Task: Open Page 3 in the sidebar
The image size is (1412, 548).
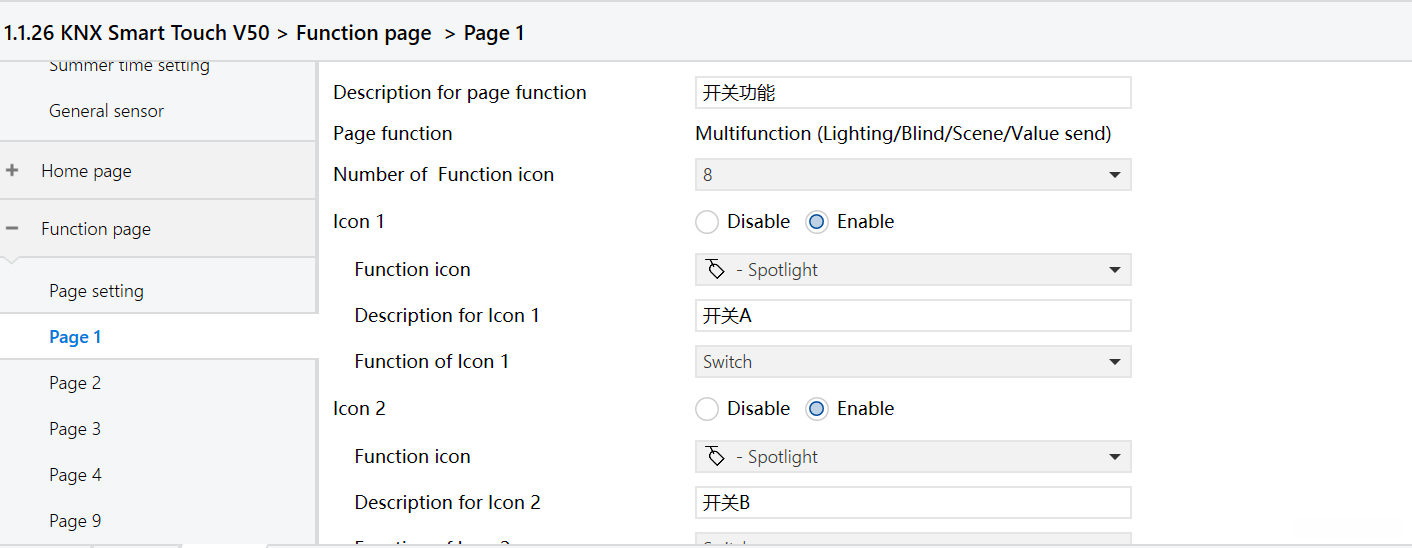Action: pyautogui.click(x=75, y=429)
